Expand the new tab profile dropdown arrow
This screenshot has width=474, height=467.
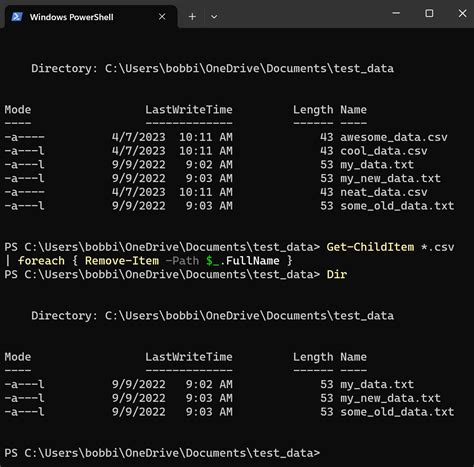[x=214, y=17]
